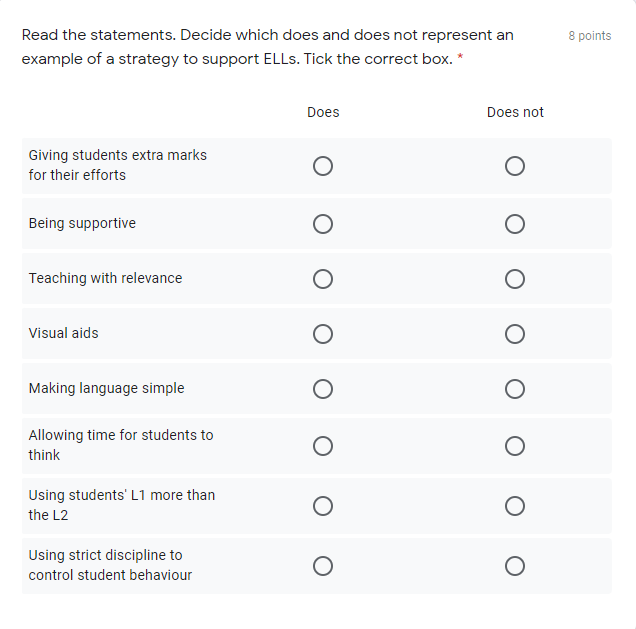Mark 'Does' for Using students' L1 more

(x=322, y=506)
